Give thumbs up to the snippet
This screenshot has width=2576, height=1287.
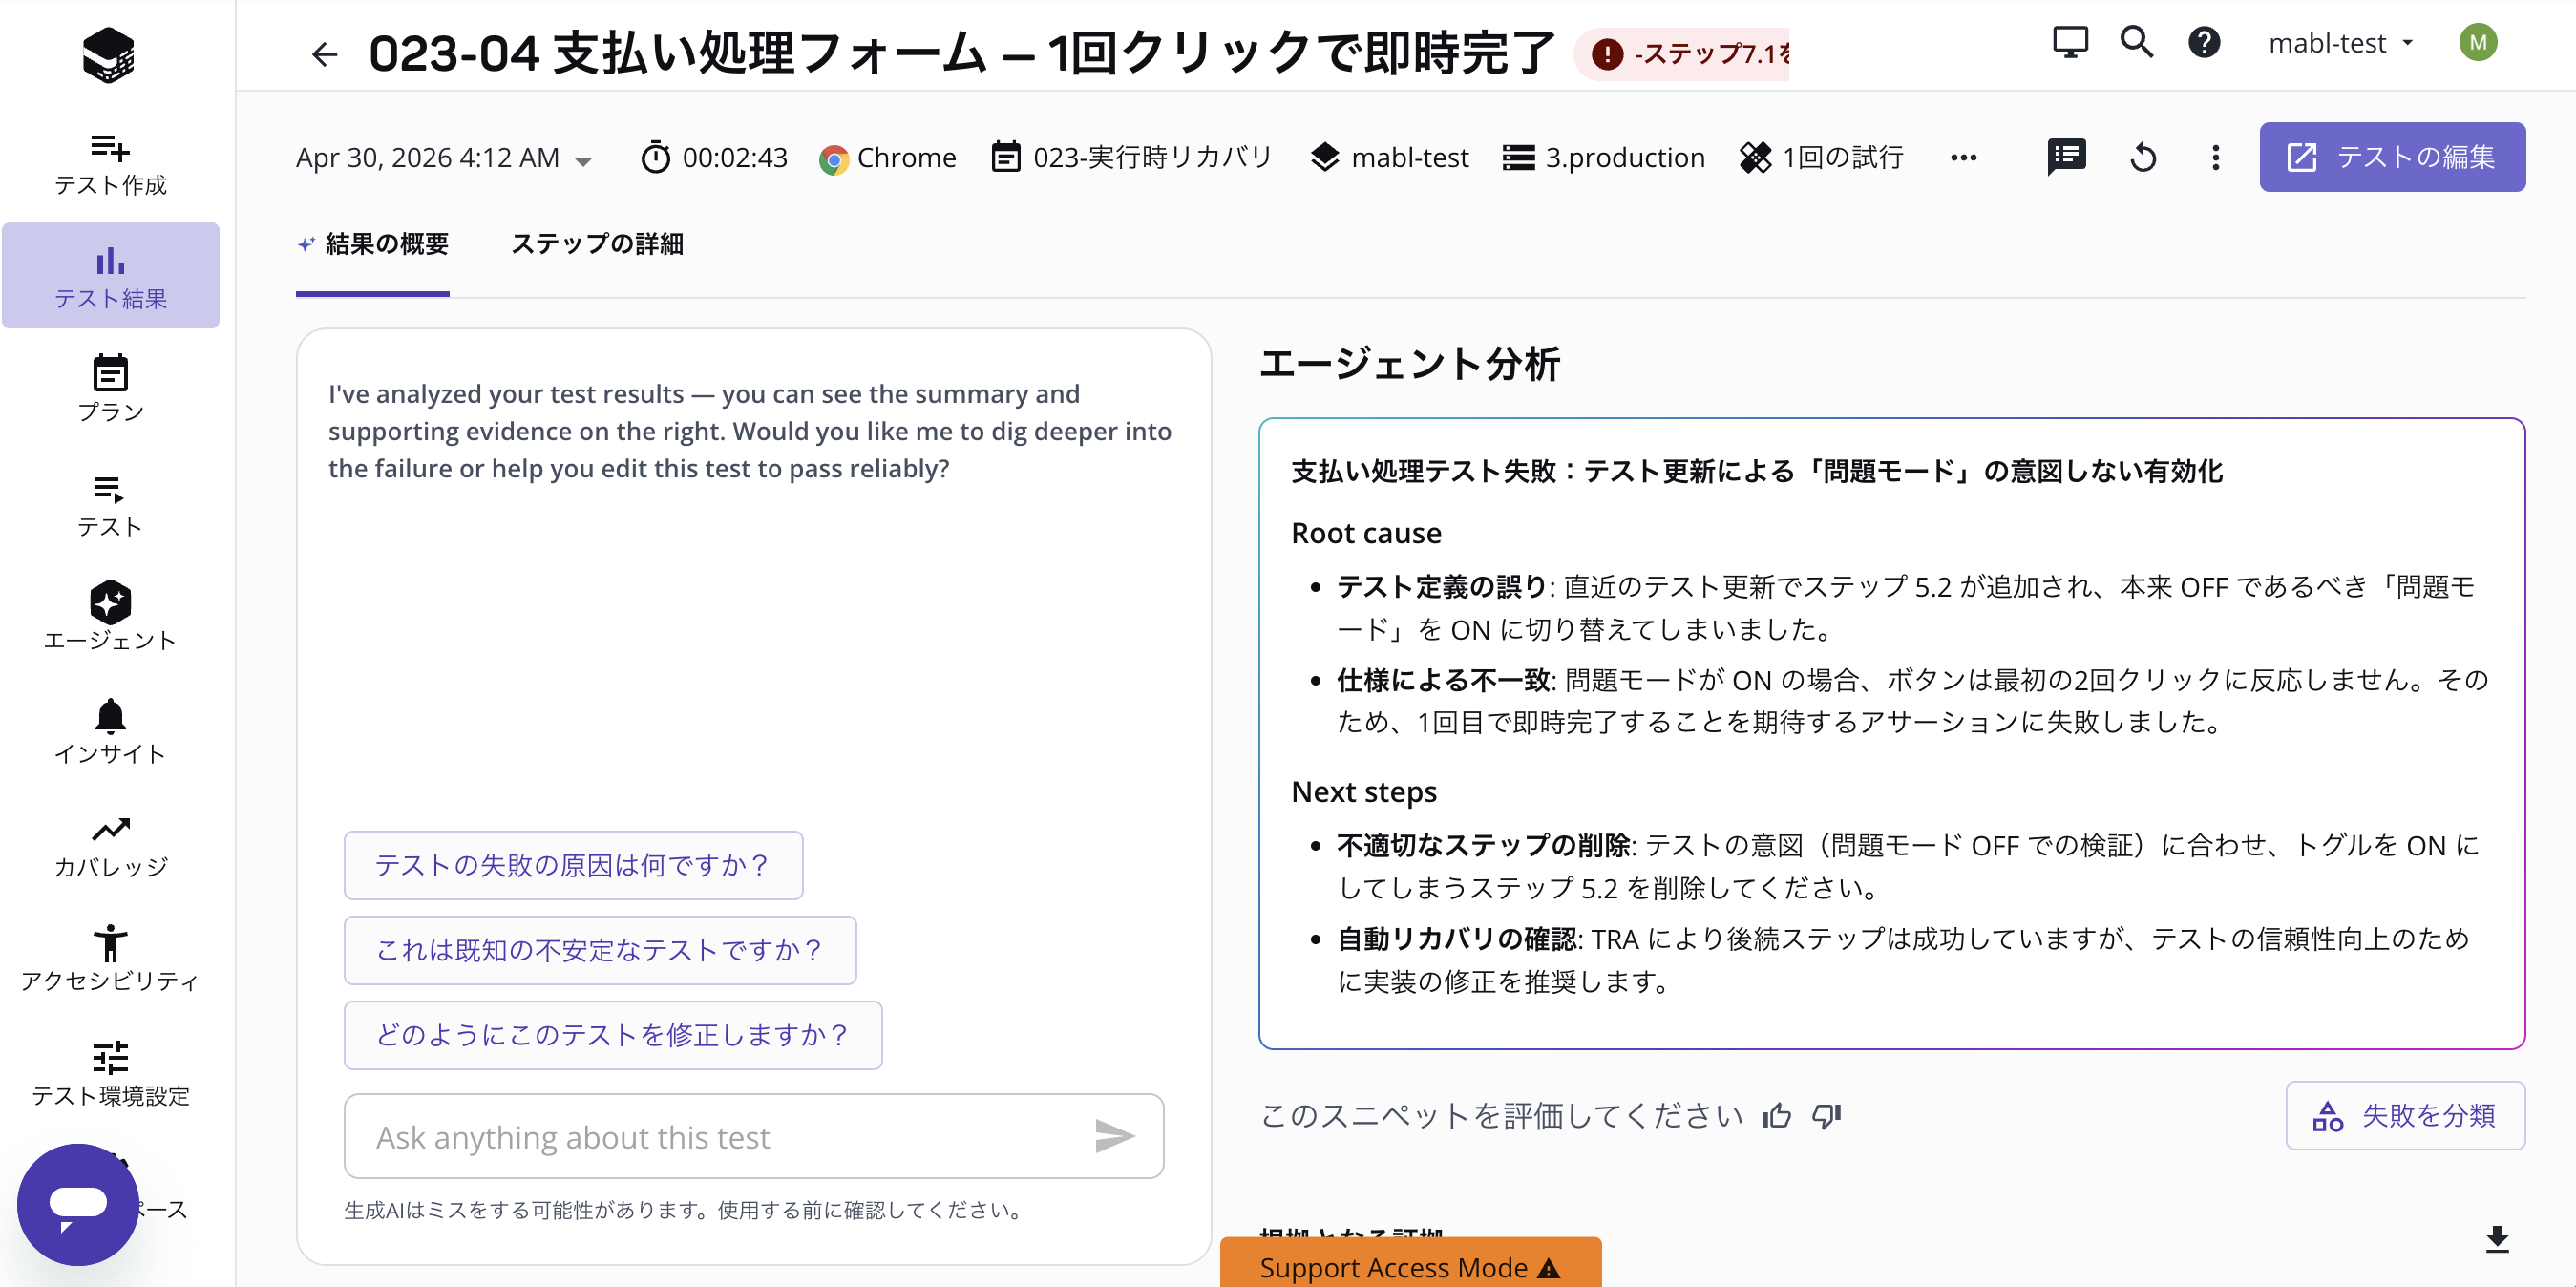point(1776,1115)
